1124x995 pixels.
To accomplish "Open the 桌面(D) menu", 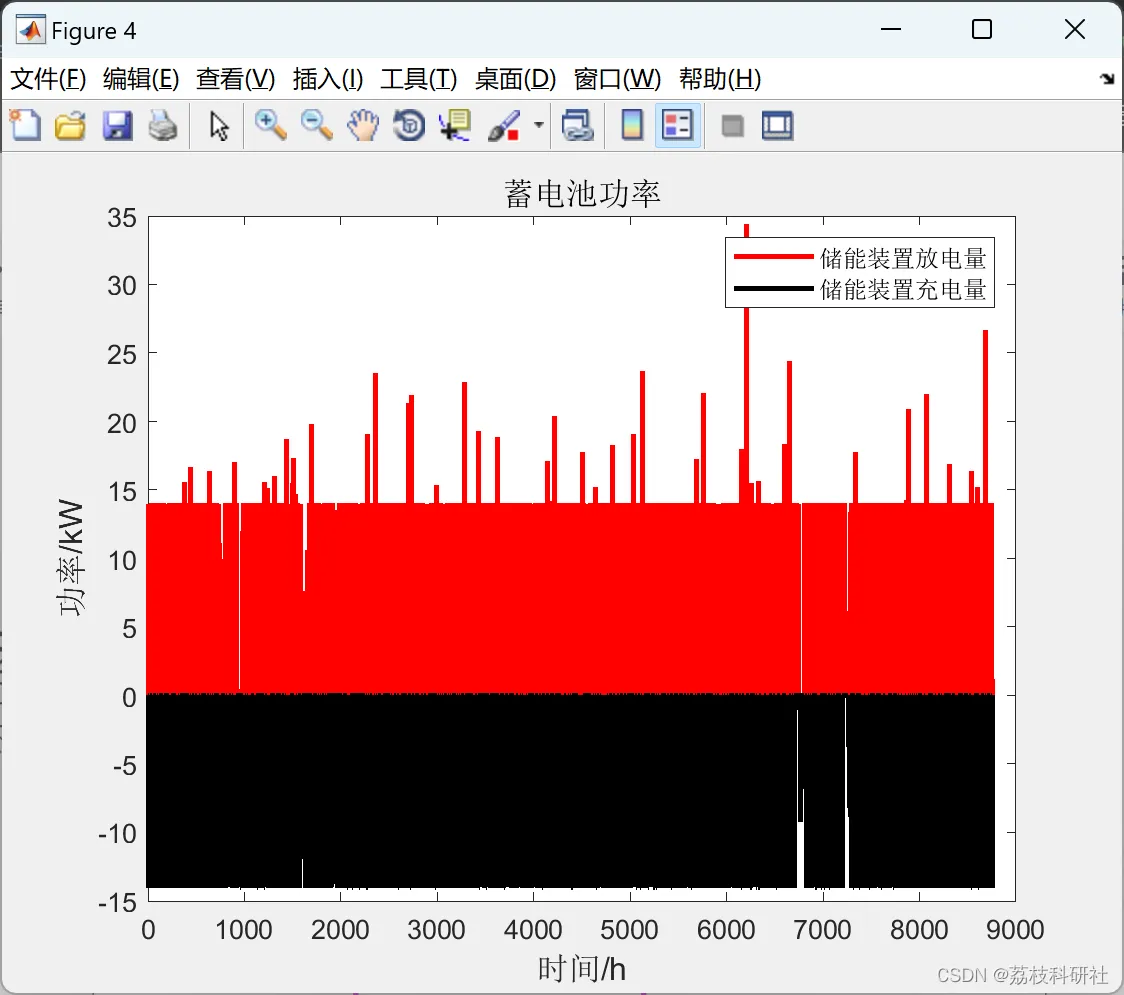I will (515, 79).
